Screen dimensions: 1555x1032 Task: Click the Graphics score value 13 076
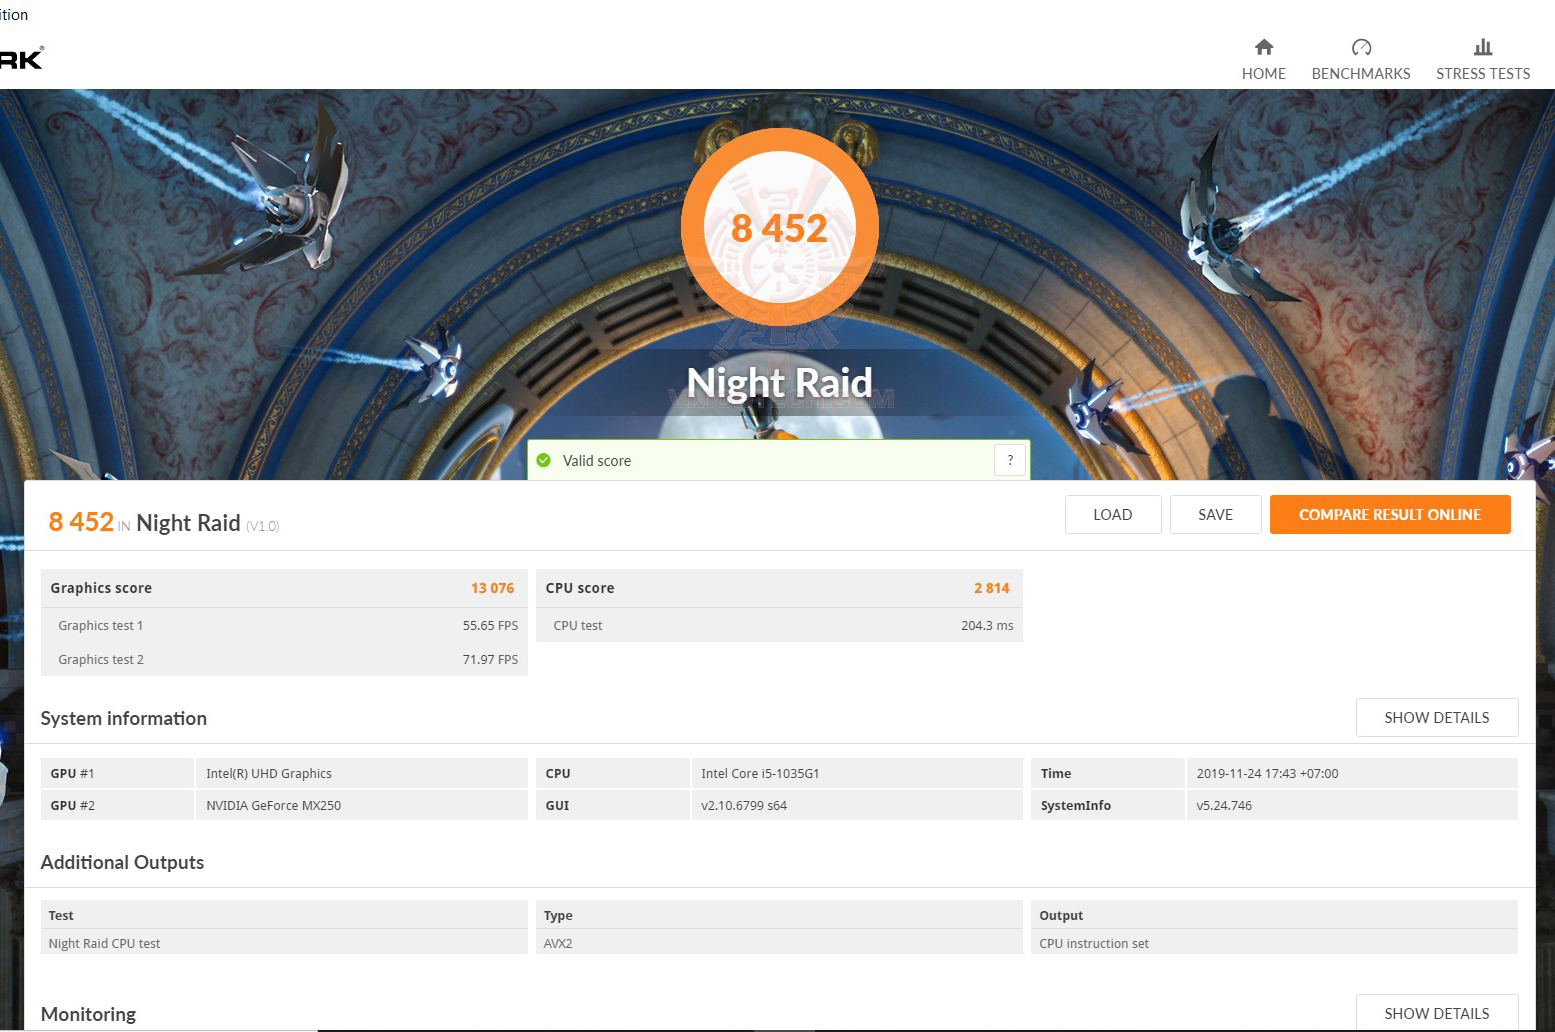493,588
